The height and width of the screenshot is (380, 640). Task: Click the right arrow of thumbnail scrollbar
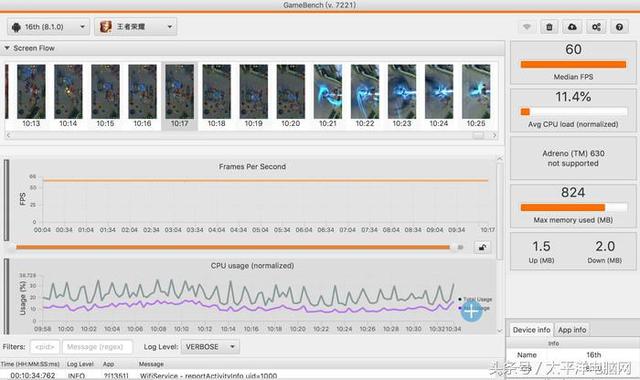tap(495, 135)
